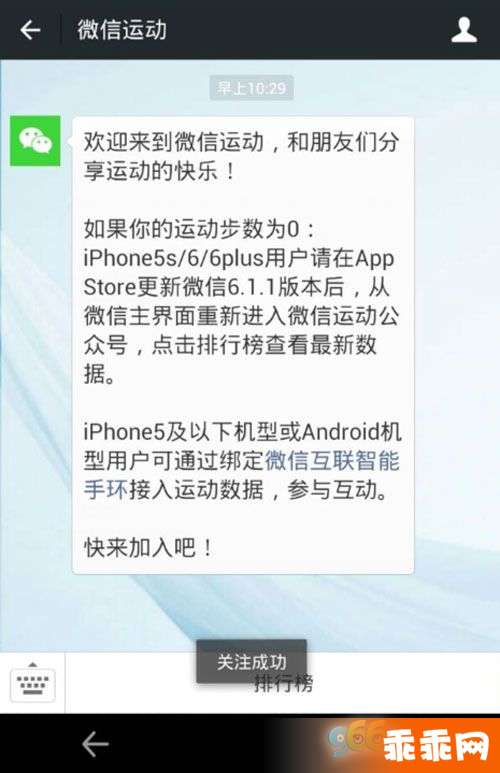Click the 手环 link continuation on the next line
The height and width of the screenshot is (773, 500).
(x=106, y=490)
